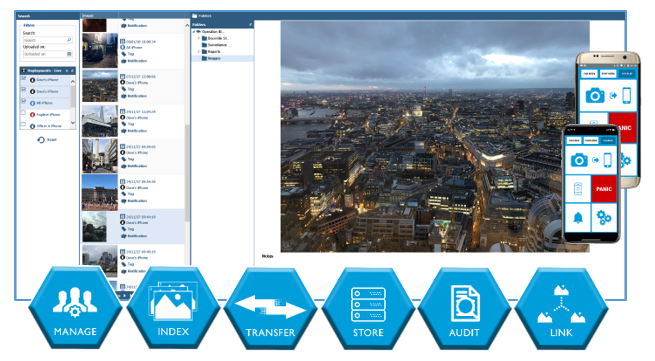Image resolution: width=655 pixels, height=361 pixels.
Task: Tap the gears settings icon on front phone
Action: click(x=604, y=218)
